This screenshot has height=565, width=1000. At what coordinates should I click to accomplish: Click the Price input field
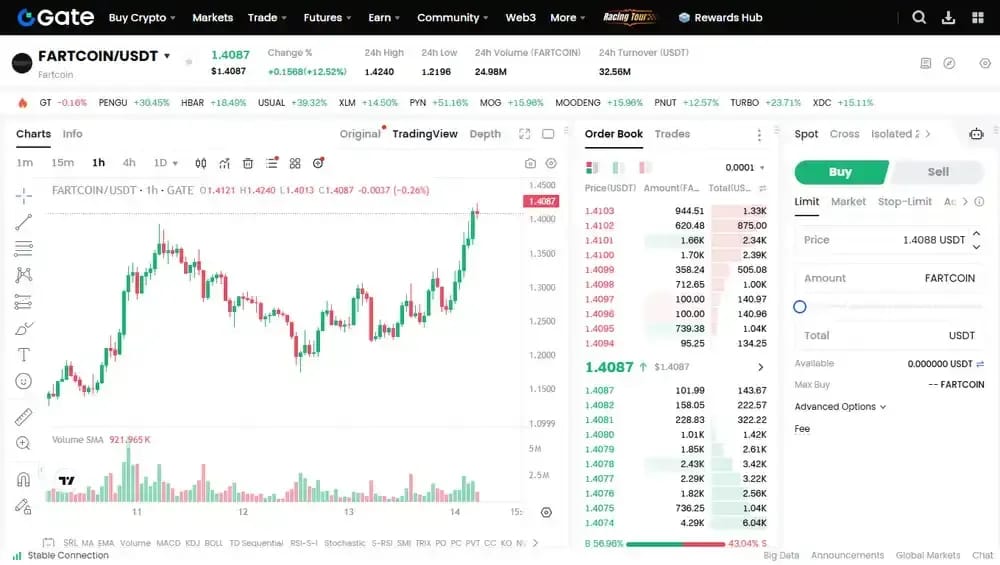click(889, 240)
